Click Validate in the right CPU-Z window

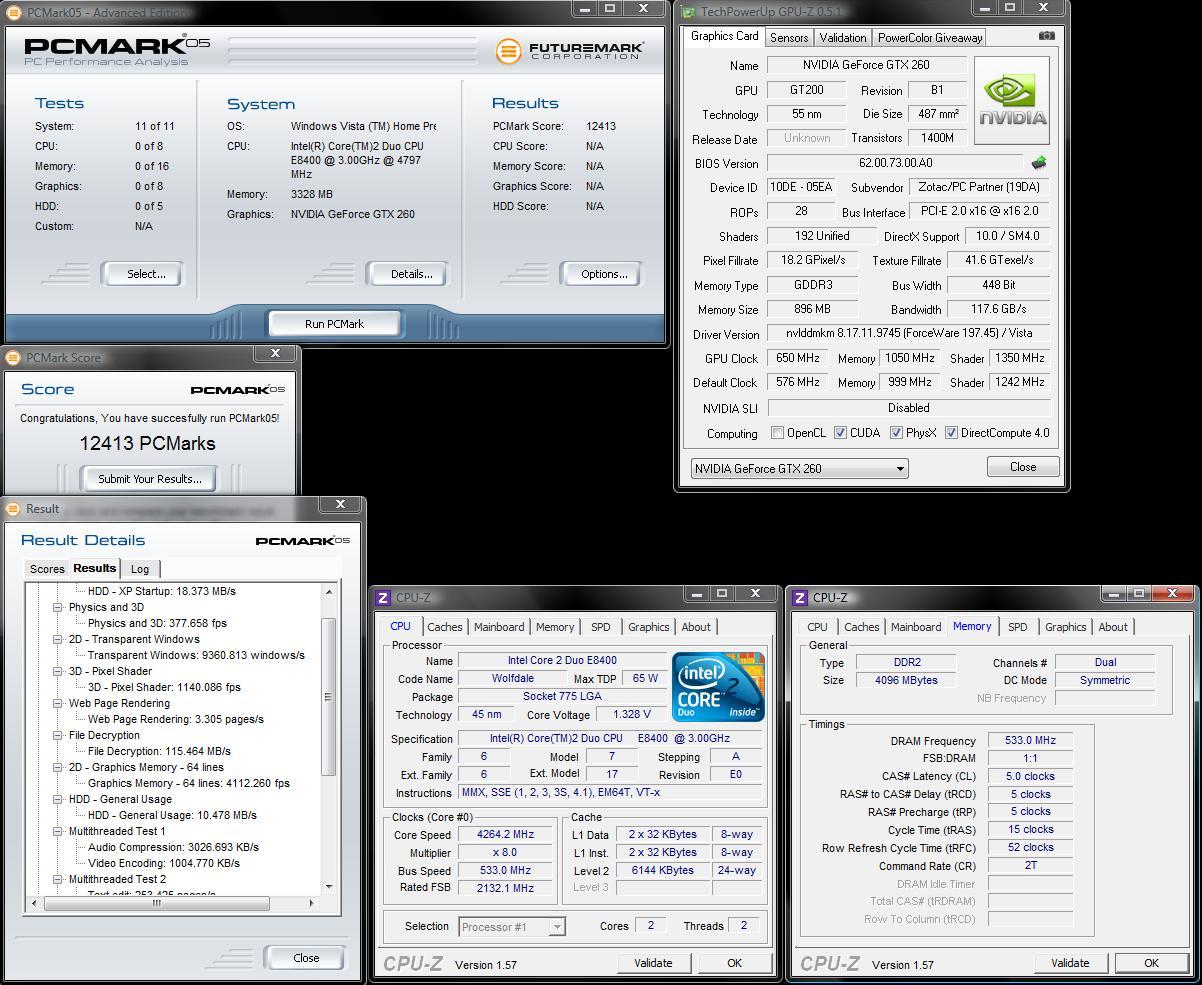(1070, 963)
